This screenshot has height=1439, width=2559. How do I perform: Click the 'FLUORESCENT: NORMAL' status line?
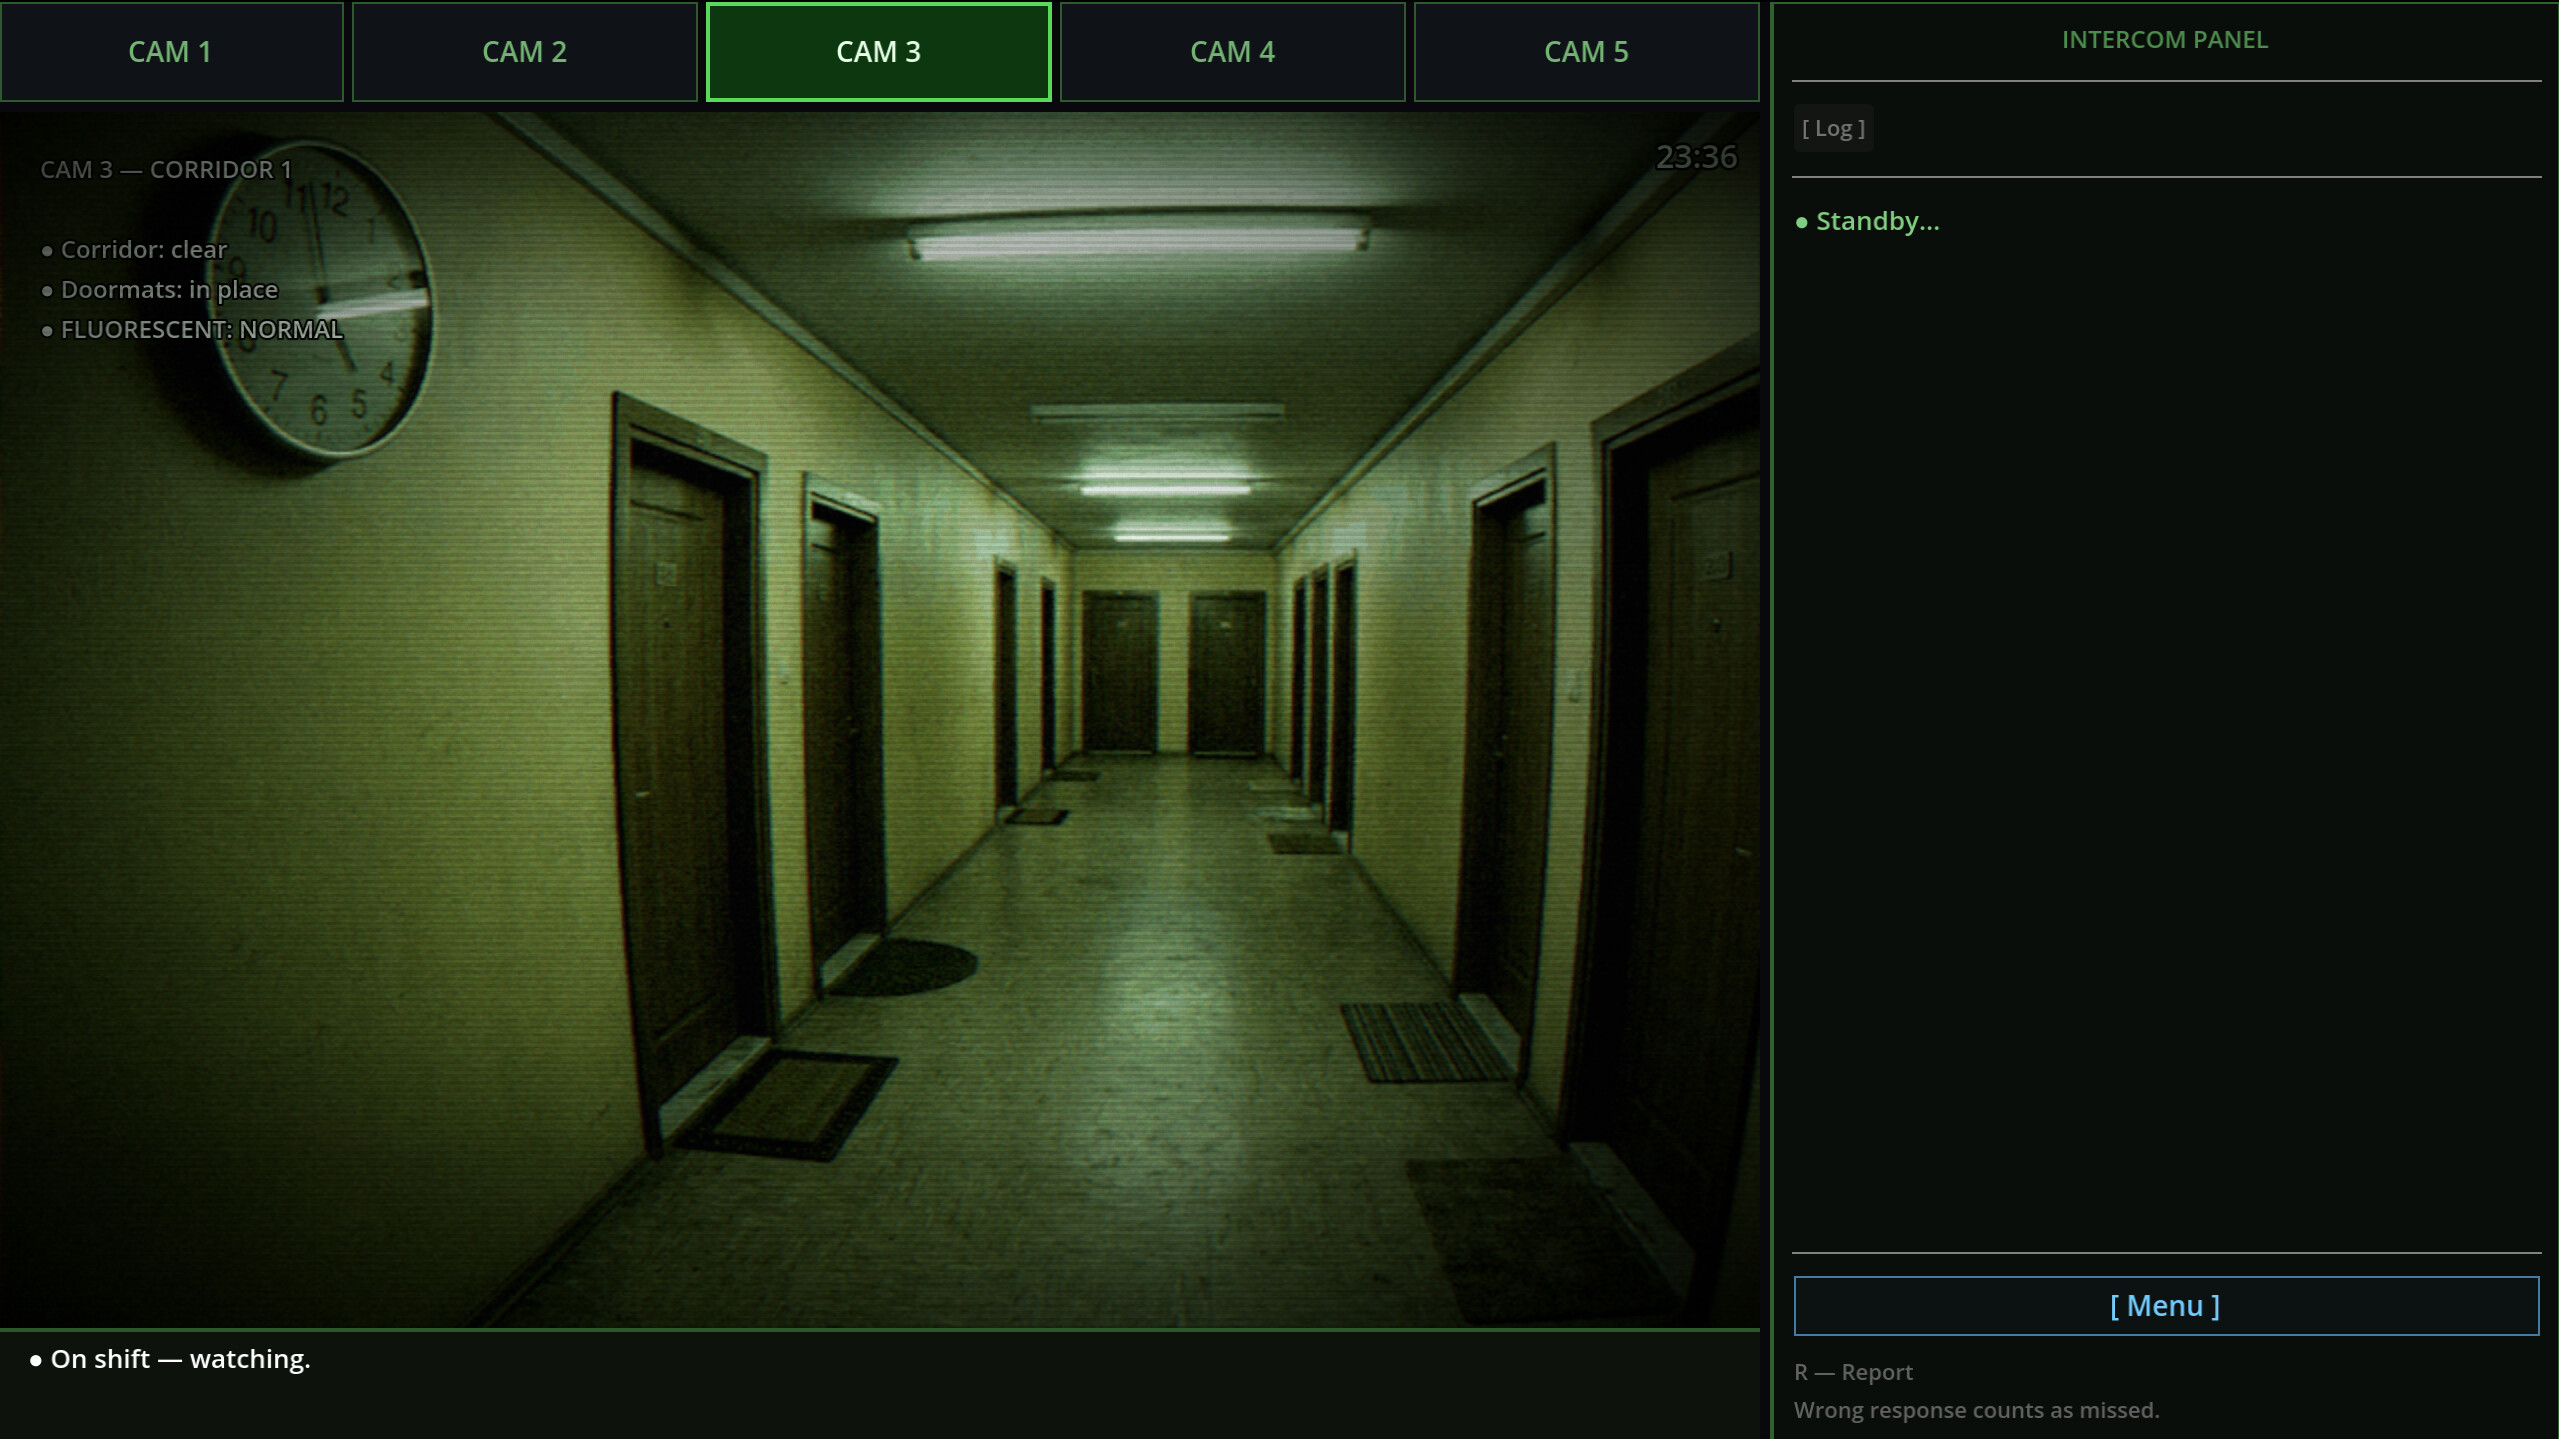(x=192, y=330)
